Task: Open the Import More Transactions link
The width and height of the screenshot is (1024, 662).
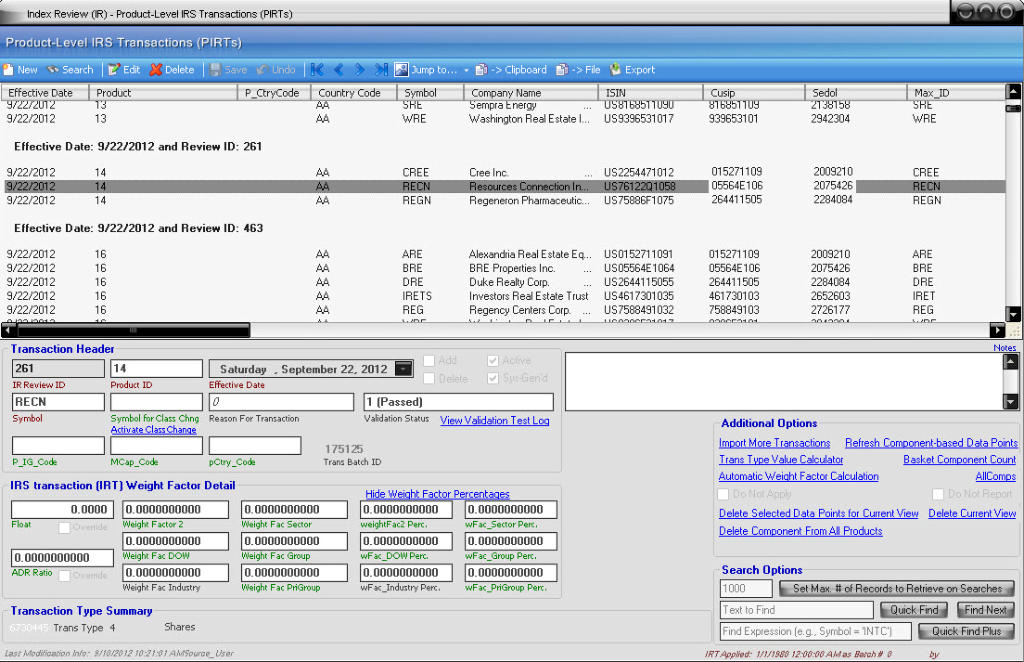Action: pyautogui.click(x=775, y=443)
